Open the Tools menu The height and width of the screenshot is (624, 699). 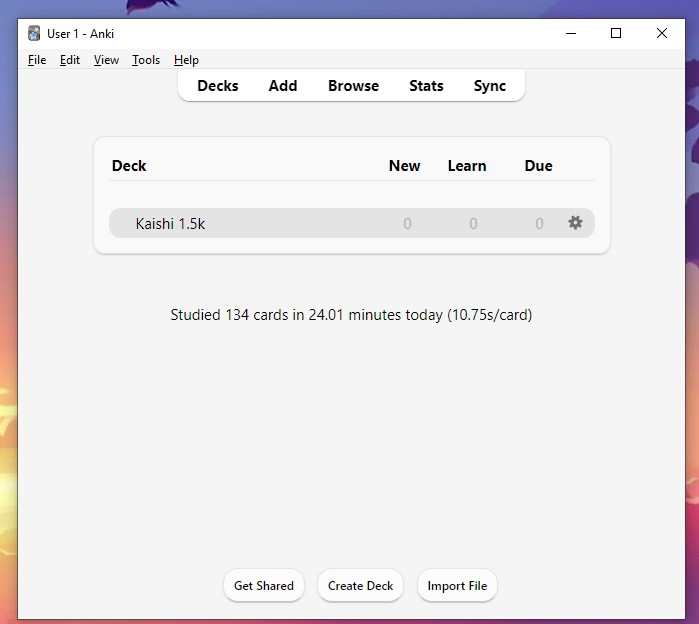(x=146, y=60)
